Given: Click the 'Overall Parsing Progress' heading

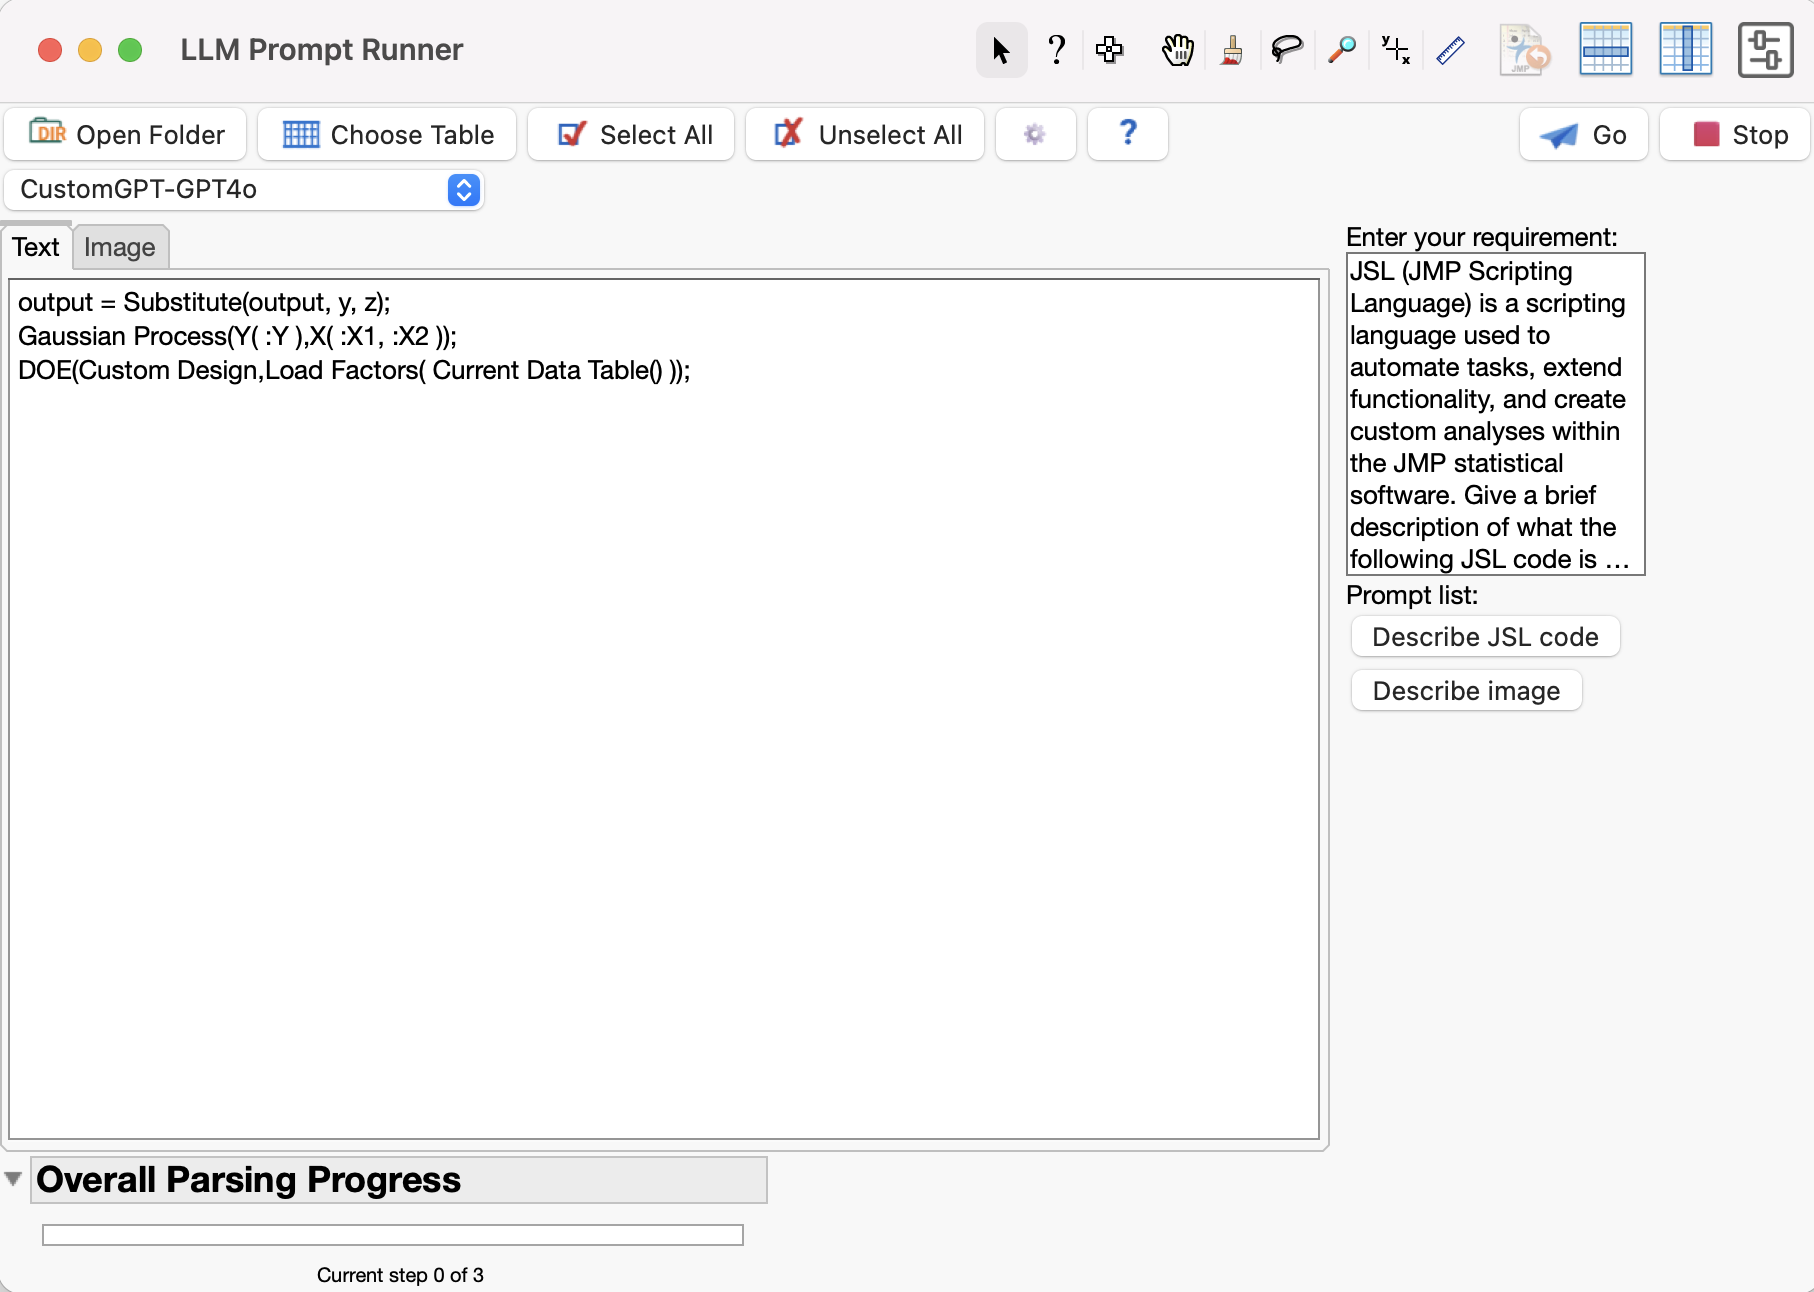Looking at the screenshot, I should (248, 1180).
